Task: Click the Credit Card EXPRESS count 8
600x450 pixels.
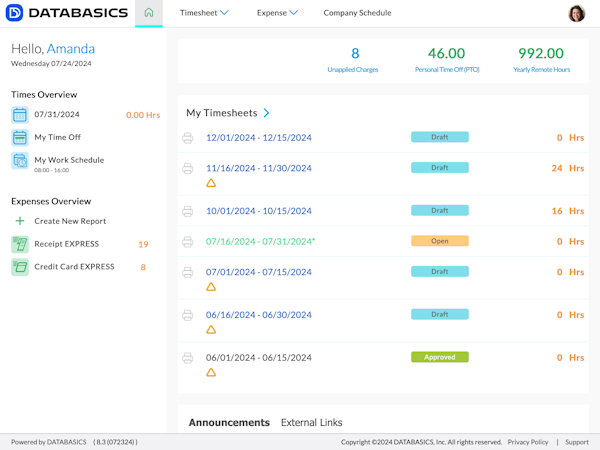Action: click(143, 267)
